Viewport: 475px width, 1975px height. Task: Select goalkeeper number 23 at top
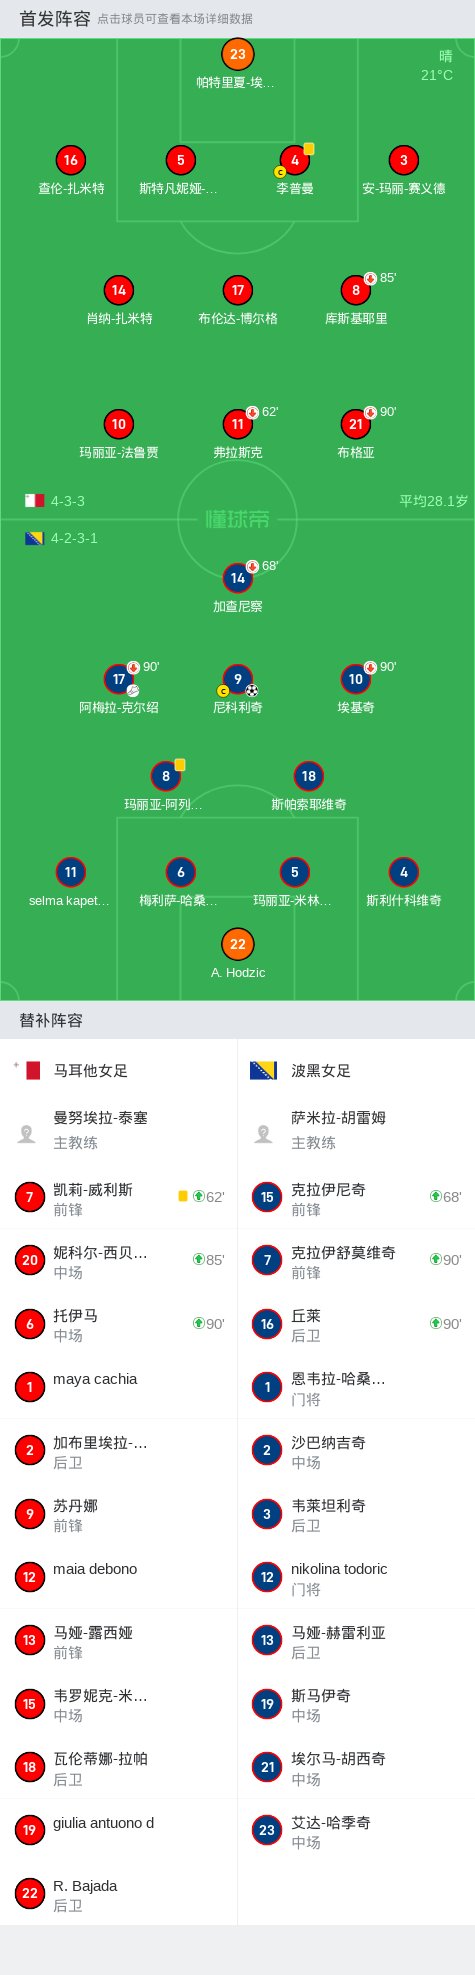(x=237, y=55)
